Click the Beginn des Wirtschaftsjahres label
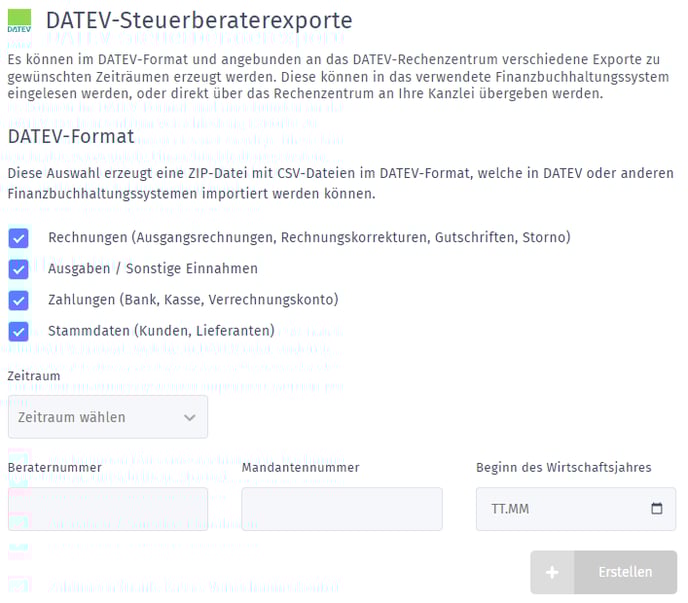 pos(564,467)
